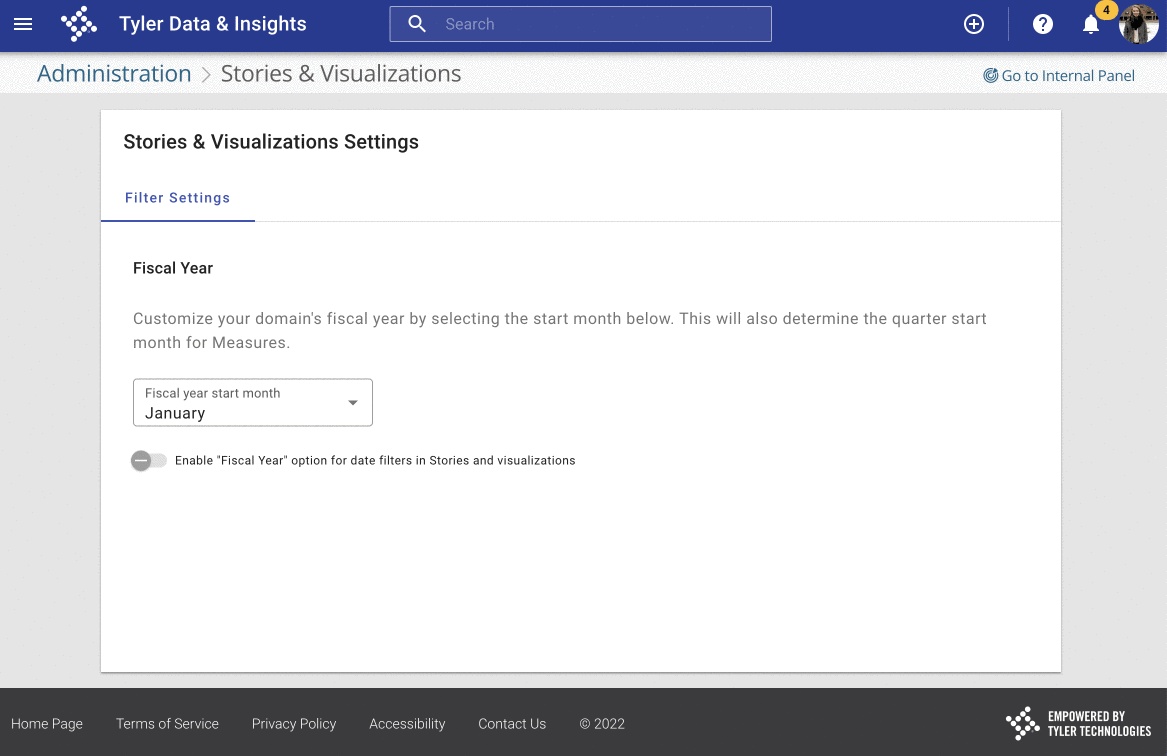1167x756 pixels.
Task: Open the Fiscal year start month dropdown
Action: point(253,403)
